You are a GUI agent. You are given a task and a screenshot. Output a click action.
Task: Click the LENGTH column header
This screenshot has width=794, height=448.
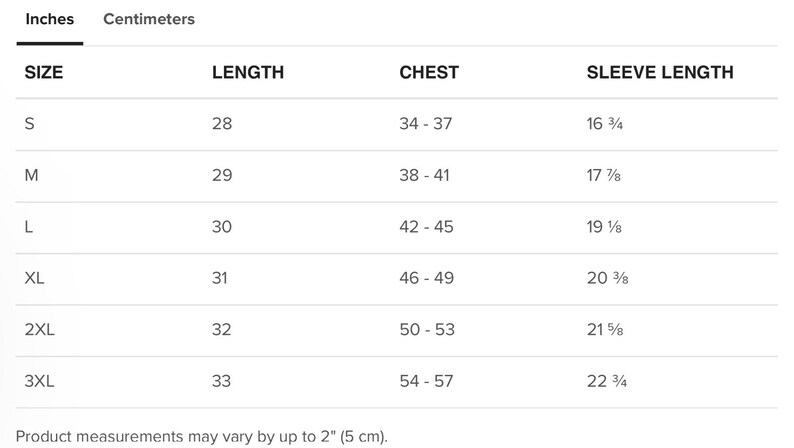248,72
